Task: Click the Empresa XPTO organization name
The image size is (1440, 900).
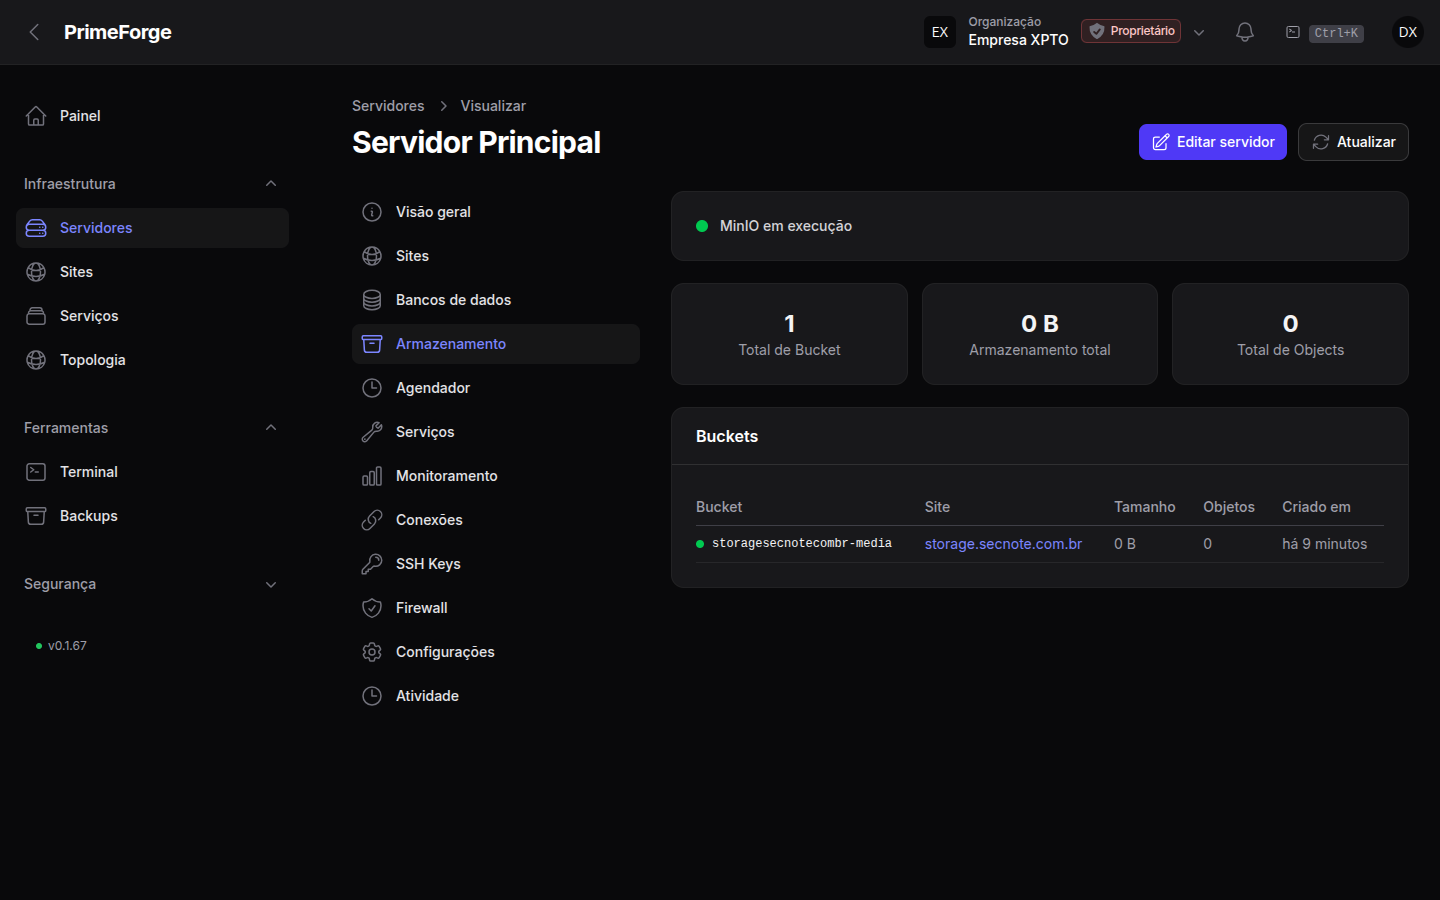Action: click(1018, 40)
